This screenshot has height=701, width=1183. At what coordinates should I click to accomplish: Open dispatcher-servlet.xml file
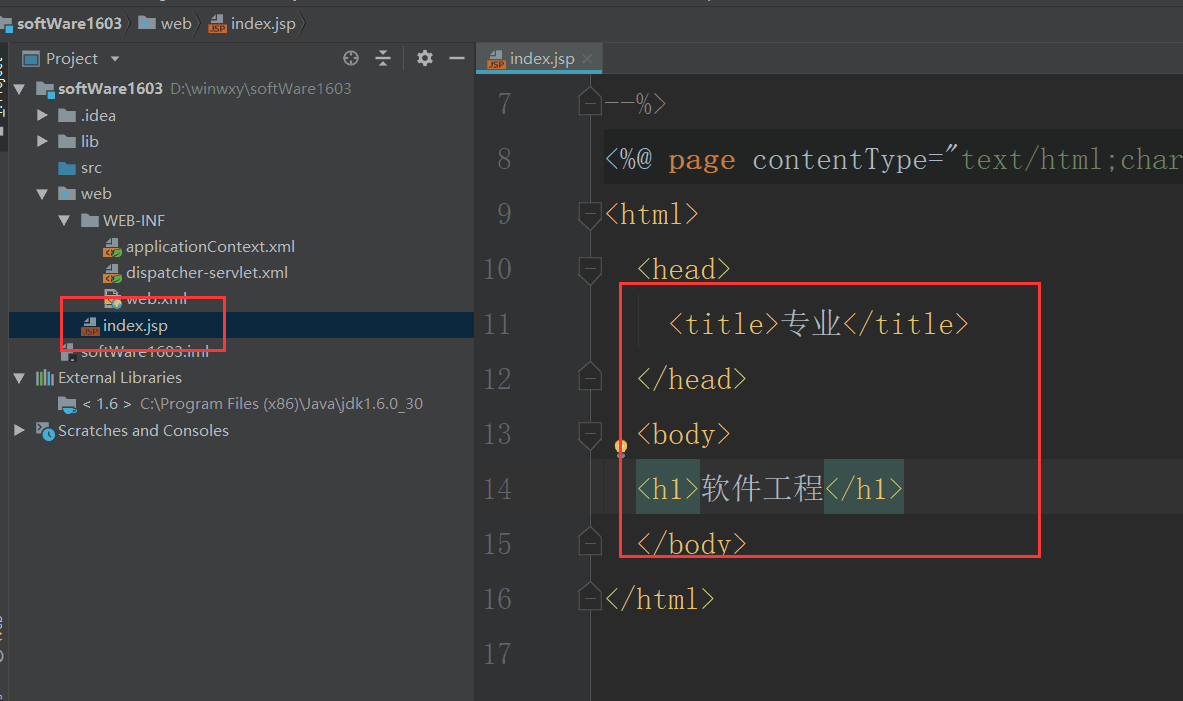coord(207,272)
